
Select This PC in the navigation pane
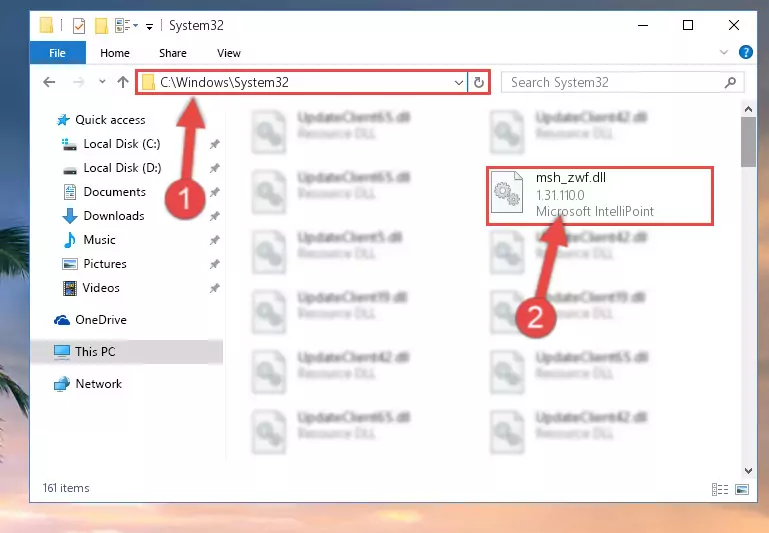click(x=127, y=352)
